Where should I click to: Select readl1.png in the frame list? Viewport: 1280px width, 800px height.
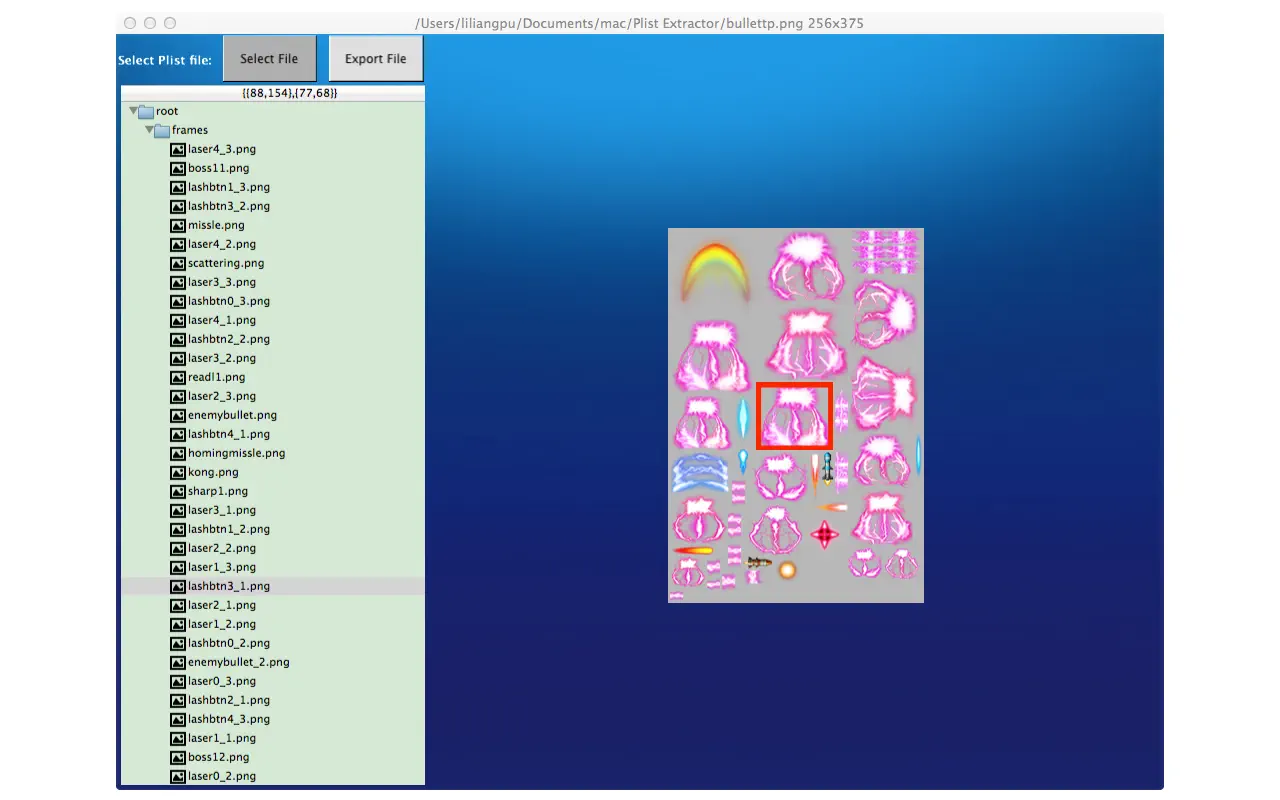pos(215,377)
